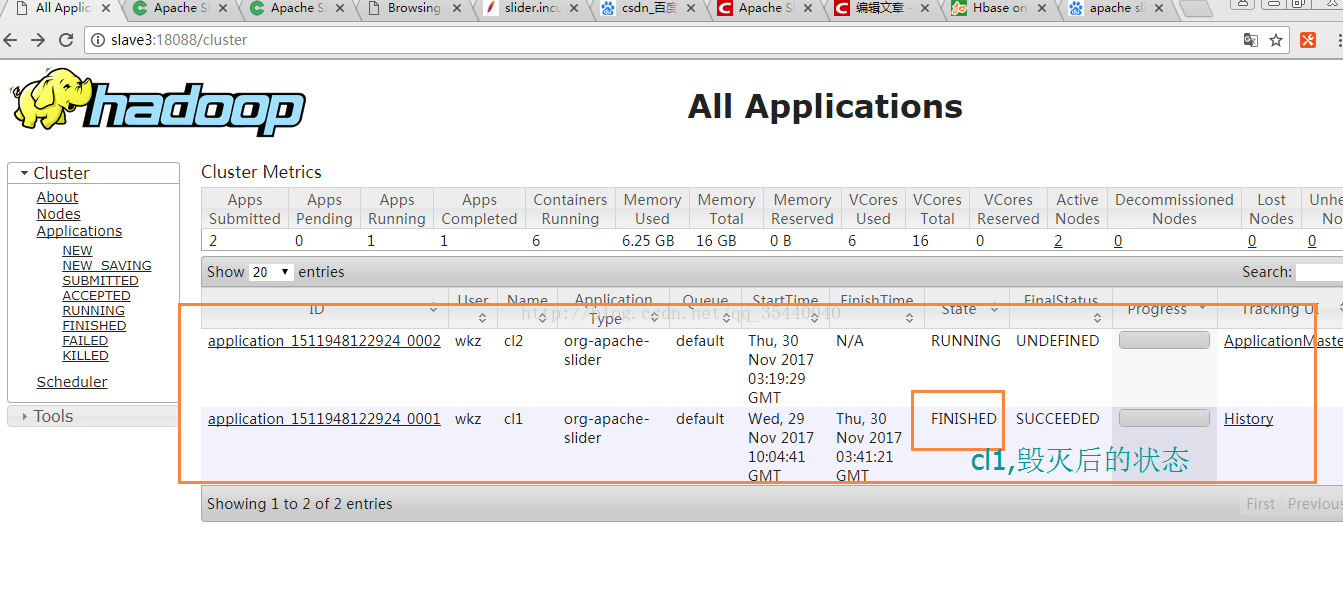The width and height of the screenshot is (1343, 604).
Task: Click progress bar of application cl2
Action: pos(1164,340)
